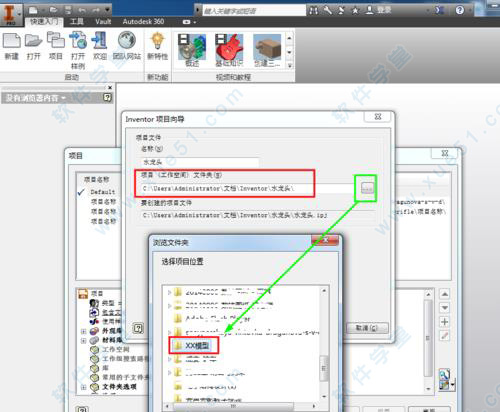Click the New (新建) file icon
This screenshot has width=500, height=412.
tap(12, 41)
